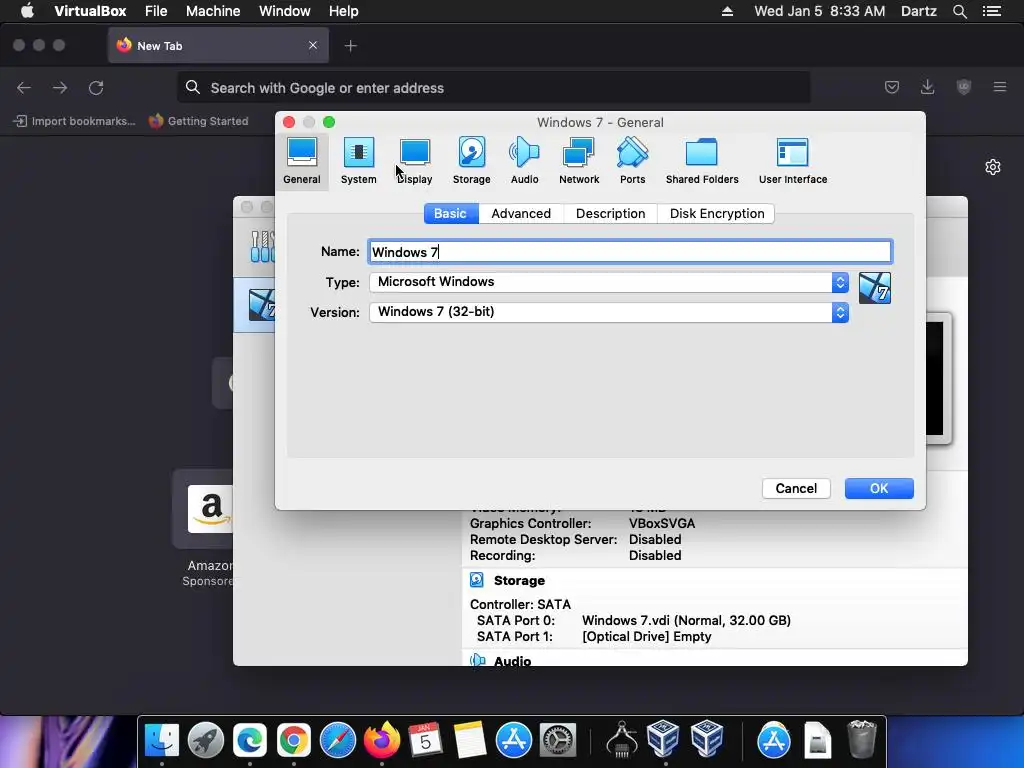The height and width of the screenshot is (768, 1024).
Task: Open Microsoft Edge from the Dock
Action: [x=249, y=740]
